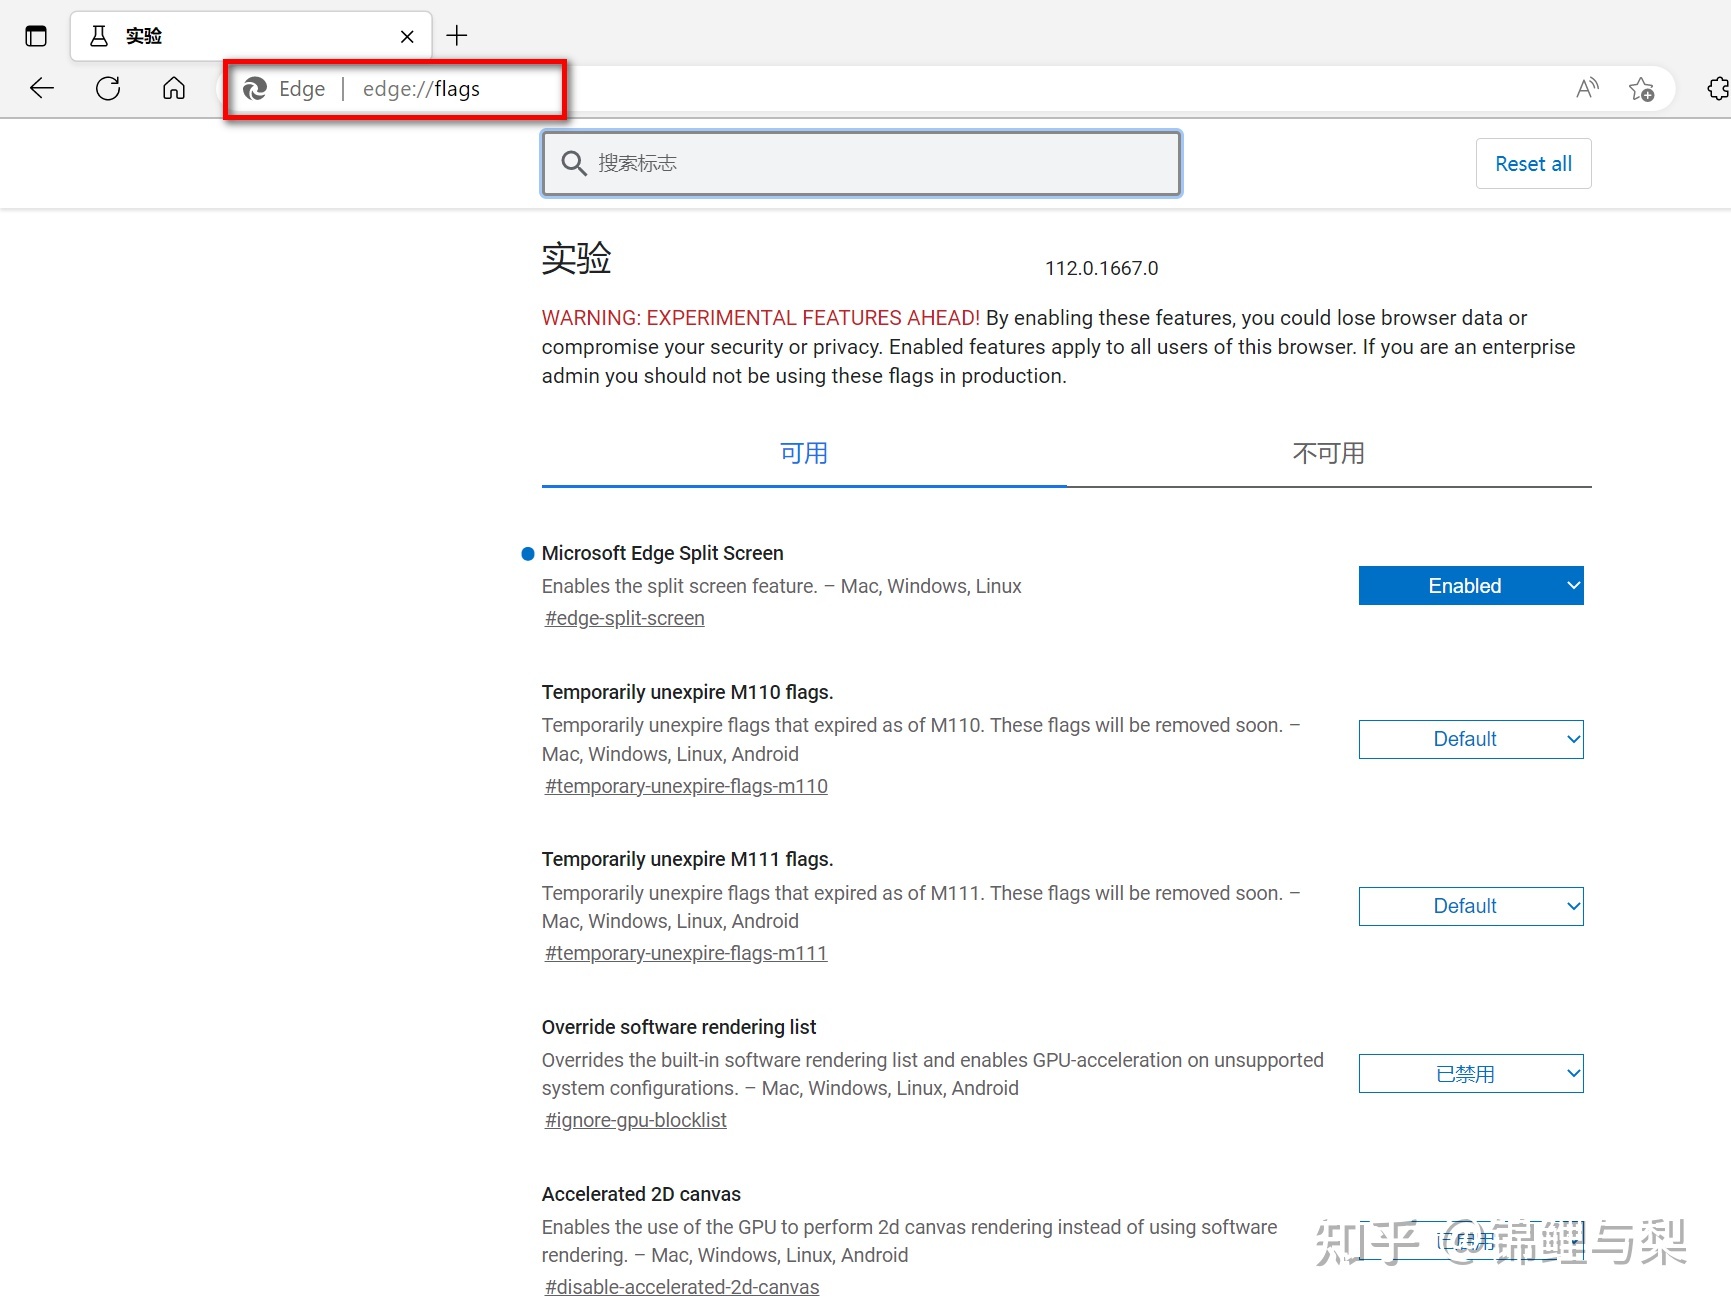Open Accelerated 2D canvas dropdown
1731x1311 pixels.
coord(1471,1241)
